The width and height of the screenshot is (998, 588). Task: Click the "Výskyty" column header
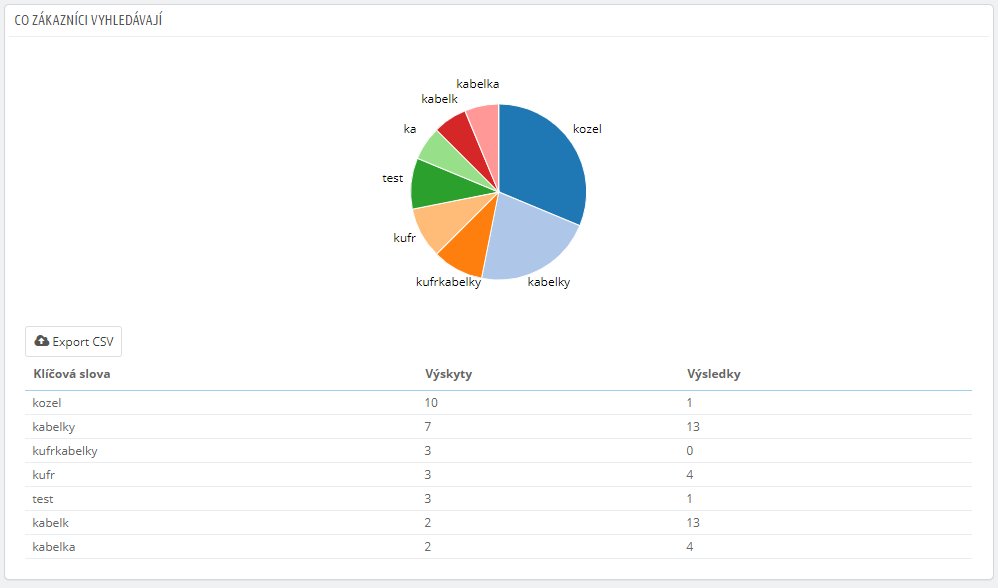(x=449, y=374)
